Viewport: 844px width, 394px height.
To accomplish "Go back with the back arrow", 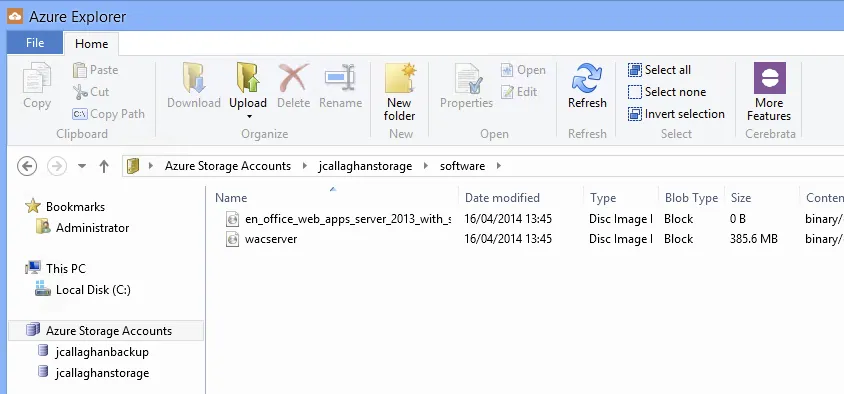I will click(27, 166).
